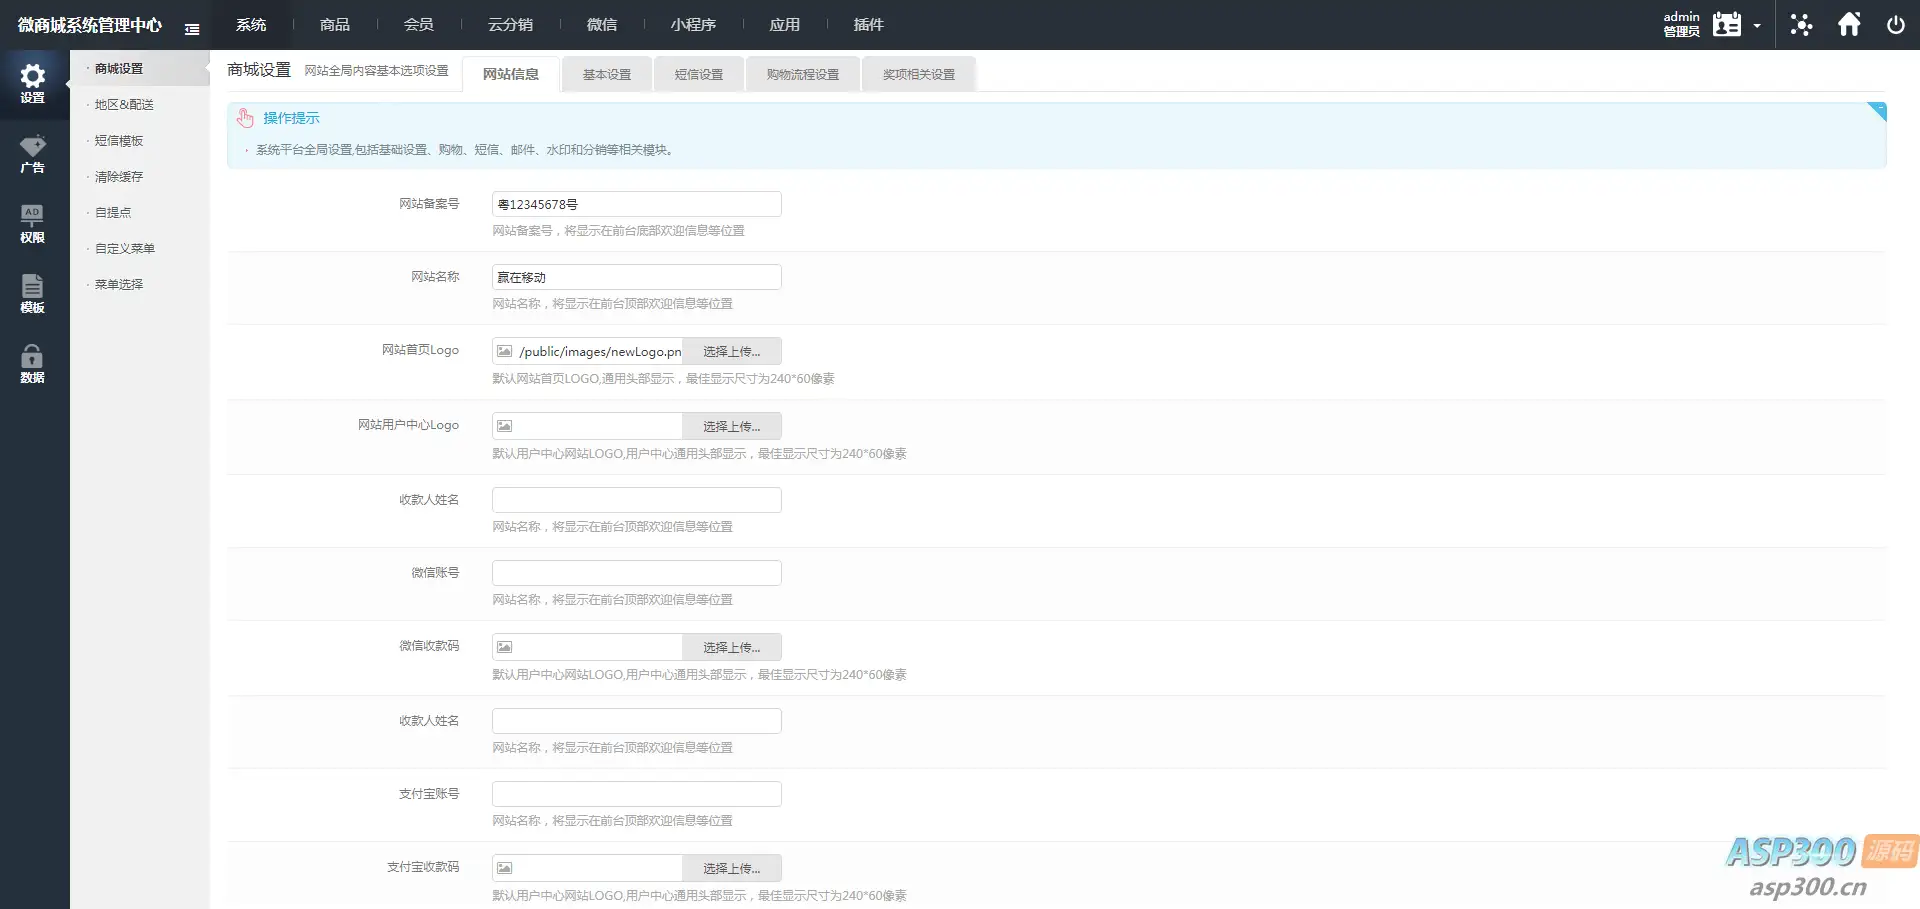Open the 系统 top navigation menu

[251, 24]
